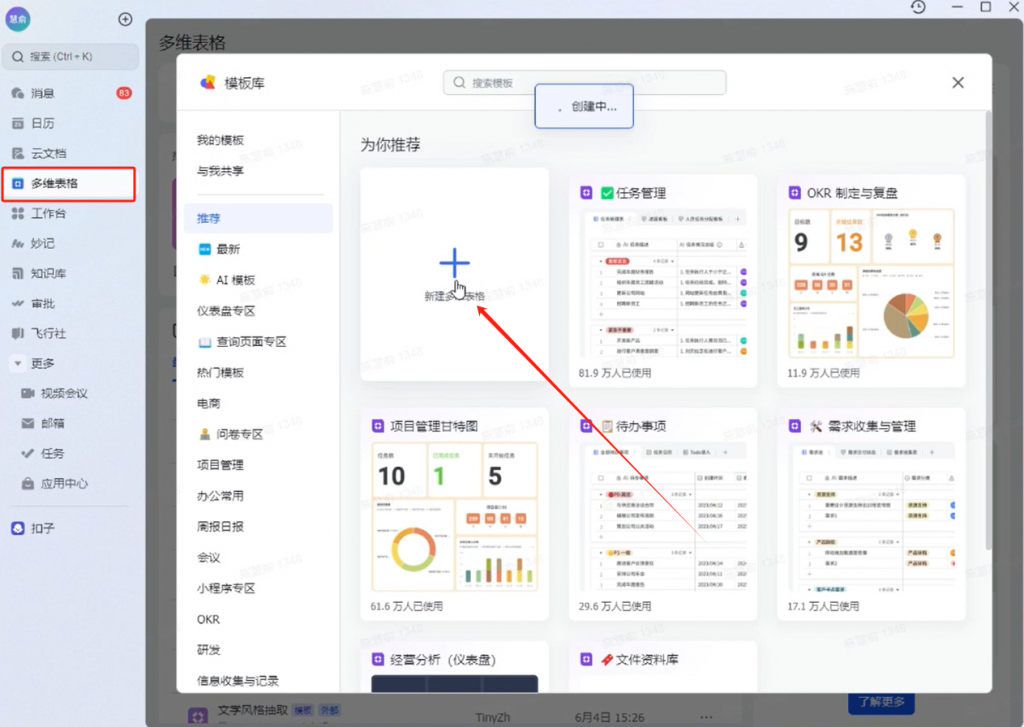Open the 扣子 app icon
1024x727 pixels.
[x=18, y=528]
